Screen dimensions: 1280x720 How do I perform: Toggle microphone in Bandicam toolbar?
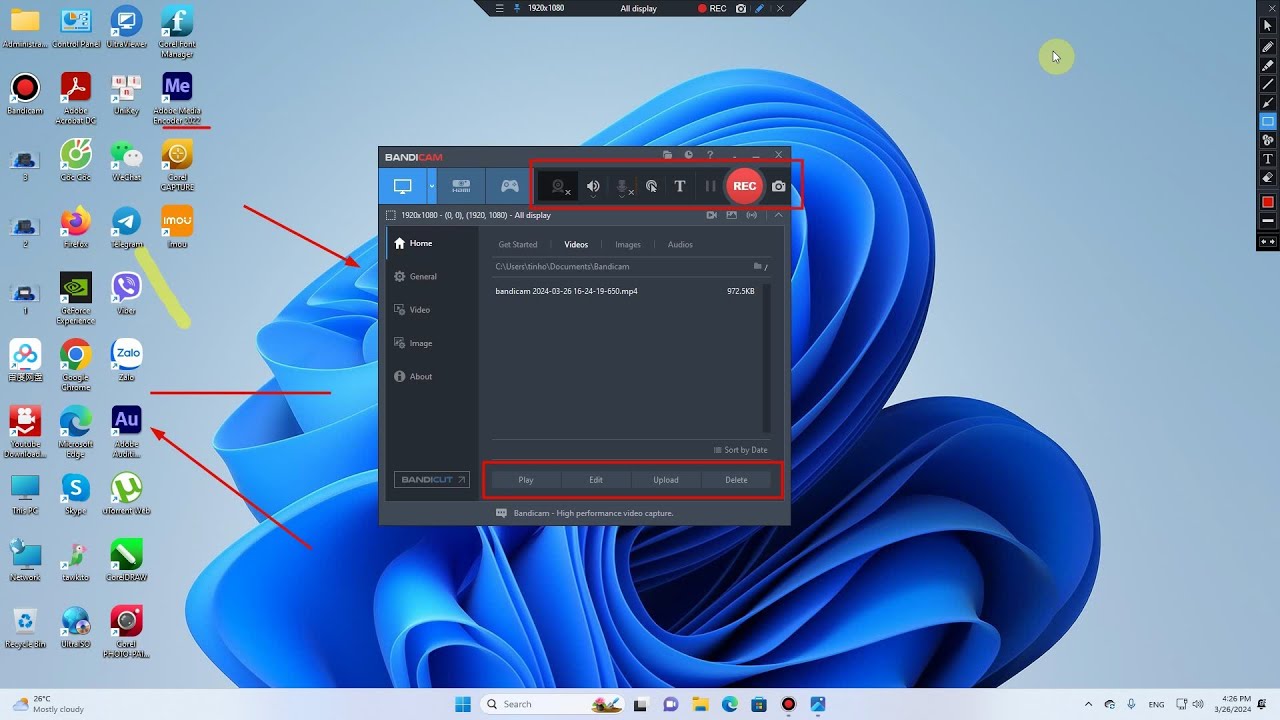click(x=622, y=186)
